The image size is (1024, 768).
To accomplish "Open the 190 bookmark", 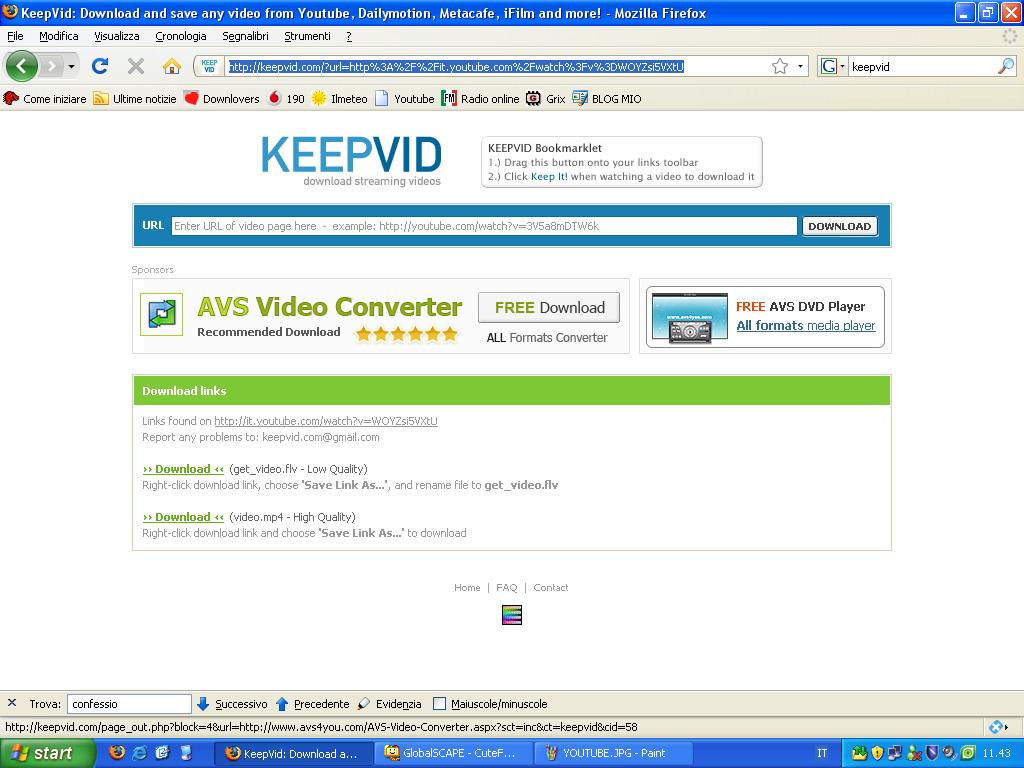I will coord(286,99).
